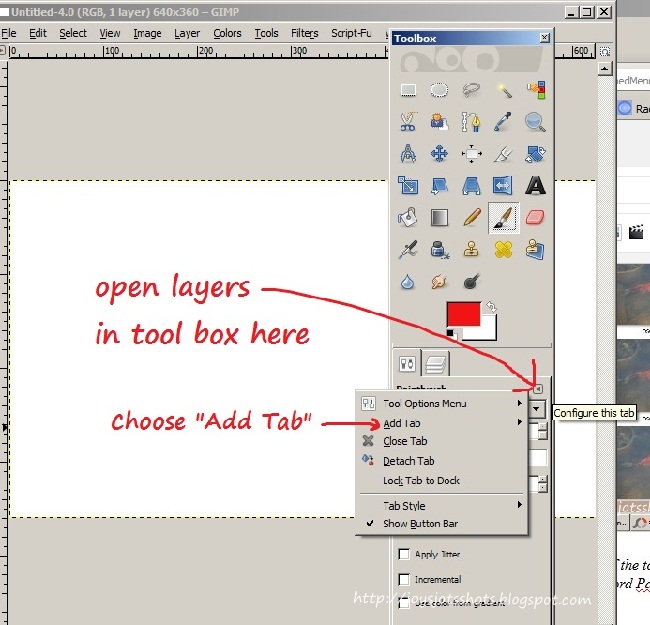Select the Blend gradient tool
Screen dimensions: 650x625
pos(439,217)
